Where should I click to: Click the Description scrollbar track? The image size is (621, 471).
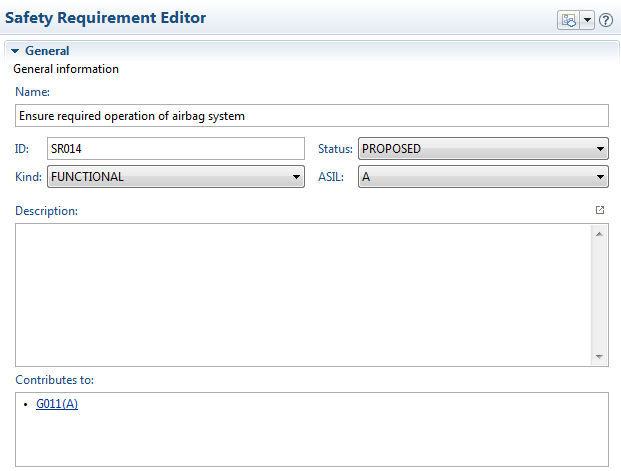(x=600, y=295)
